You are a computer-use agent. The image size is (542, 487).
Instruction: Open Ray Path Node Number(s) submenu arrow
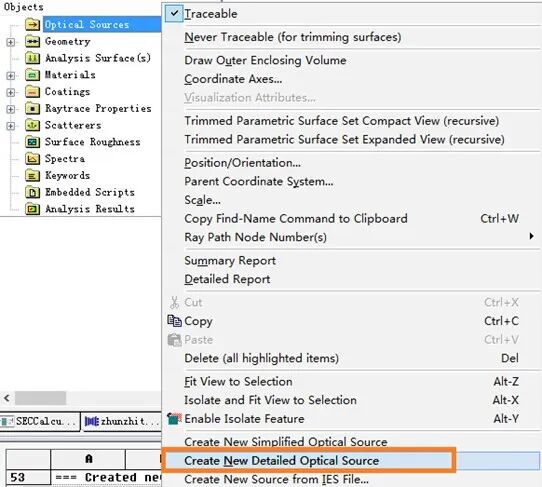pos(531,236)
